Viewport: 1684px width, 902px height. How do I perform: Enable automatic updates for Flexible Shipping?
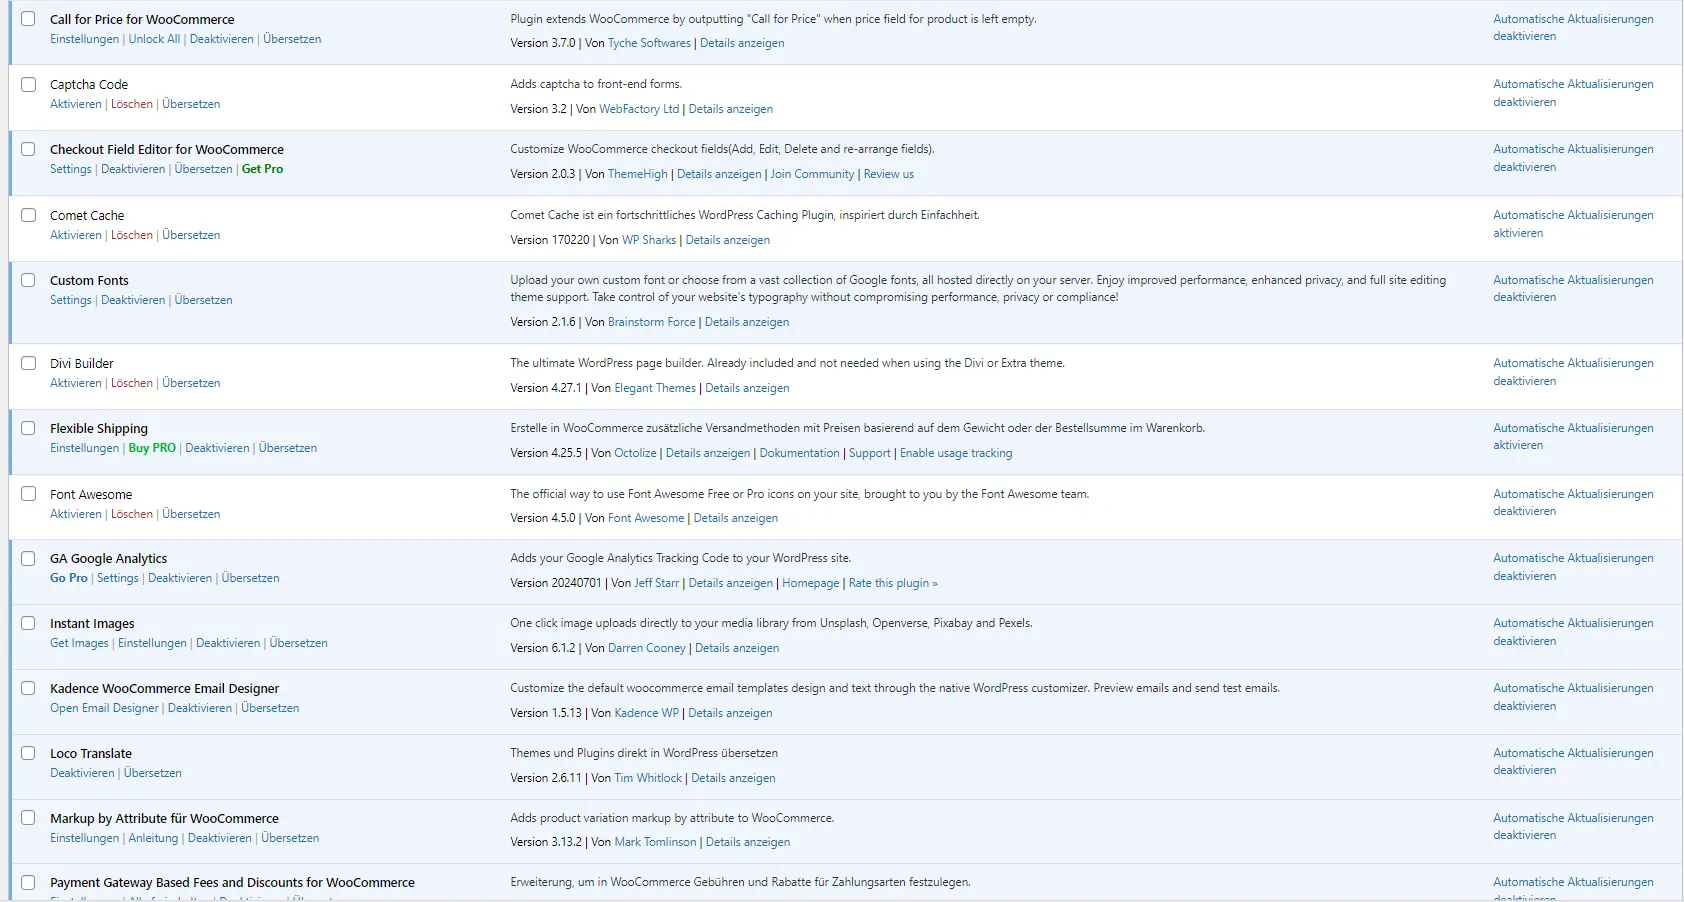point(1573,437)
